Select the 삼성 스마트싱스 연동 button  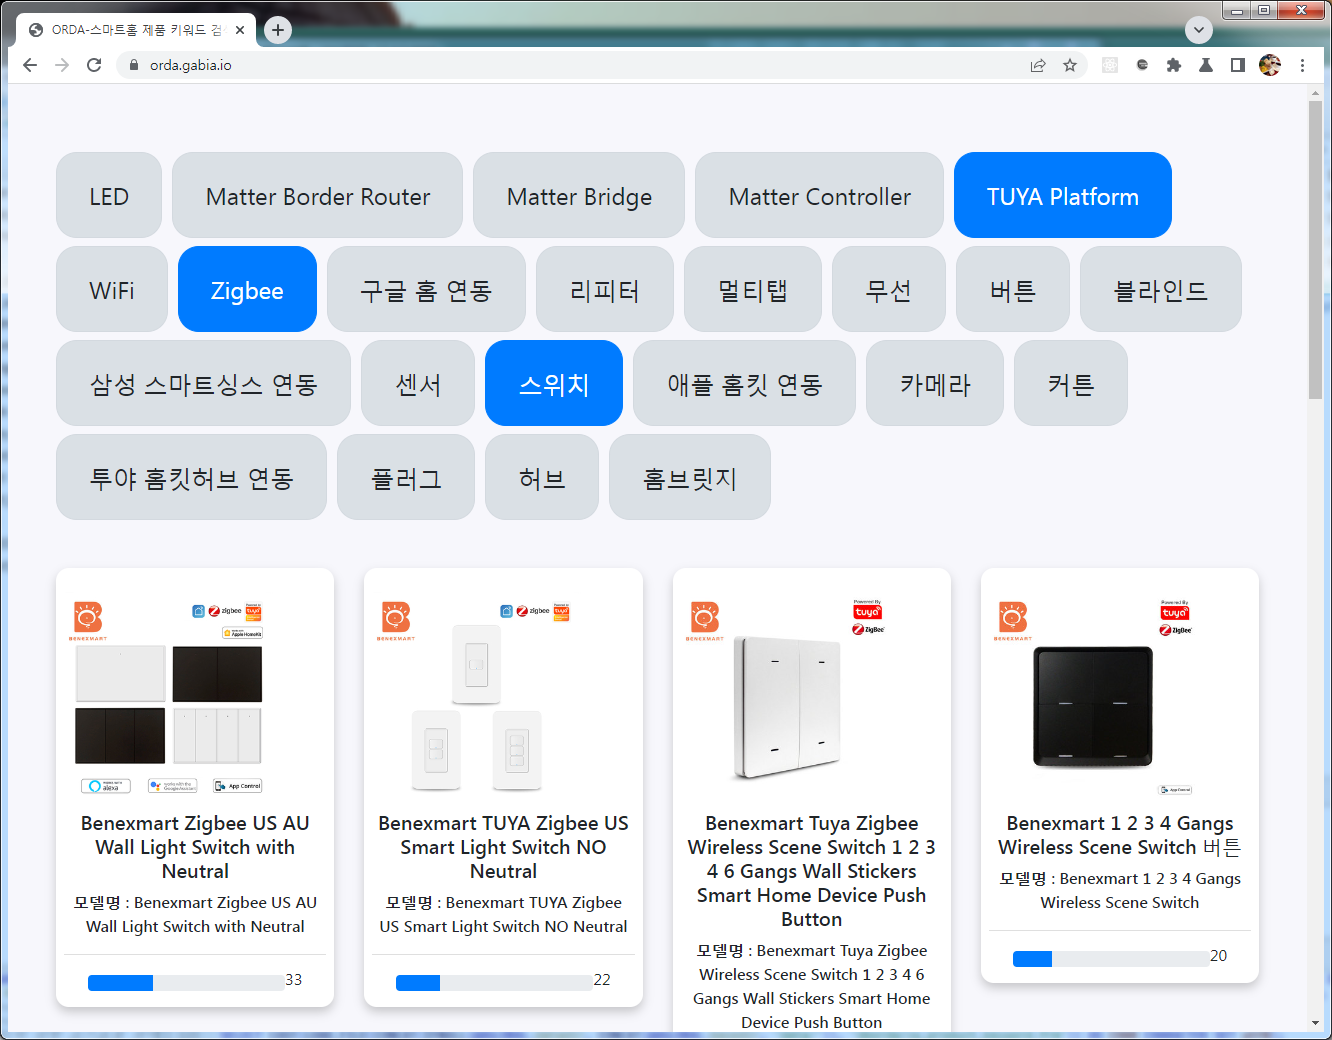(203, 383)
